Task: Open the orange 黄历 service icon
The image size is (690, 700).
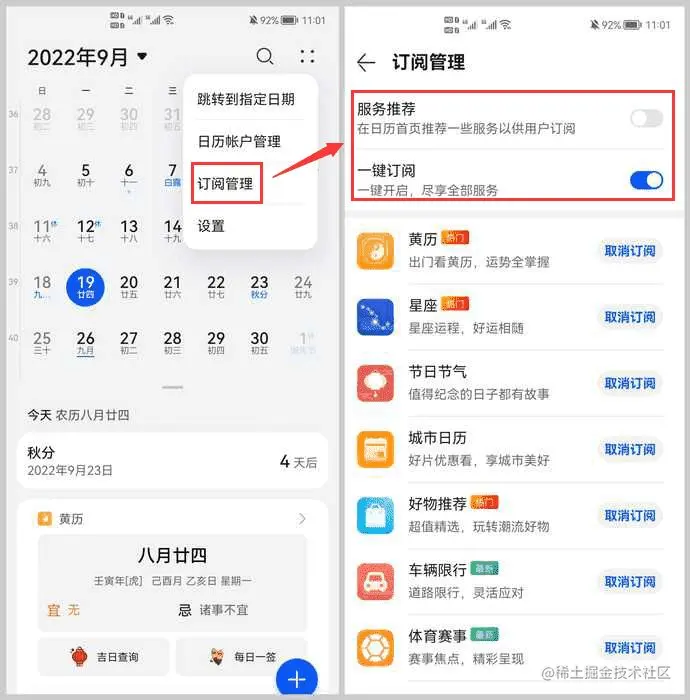Action: (x=375, y=251)
